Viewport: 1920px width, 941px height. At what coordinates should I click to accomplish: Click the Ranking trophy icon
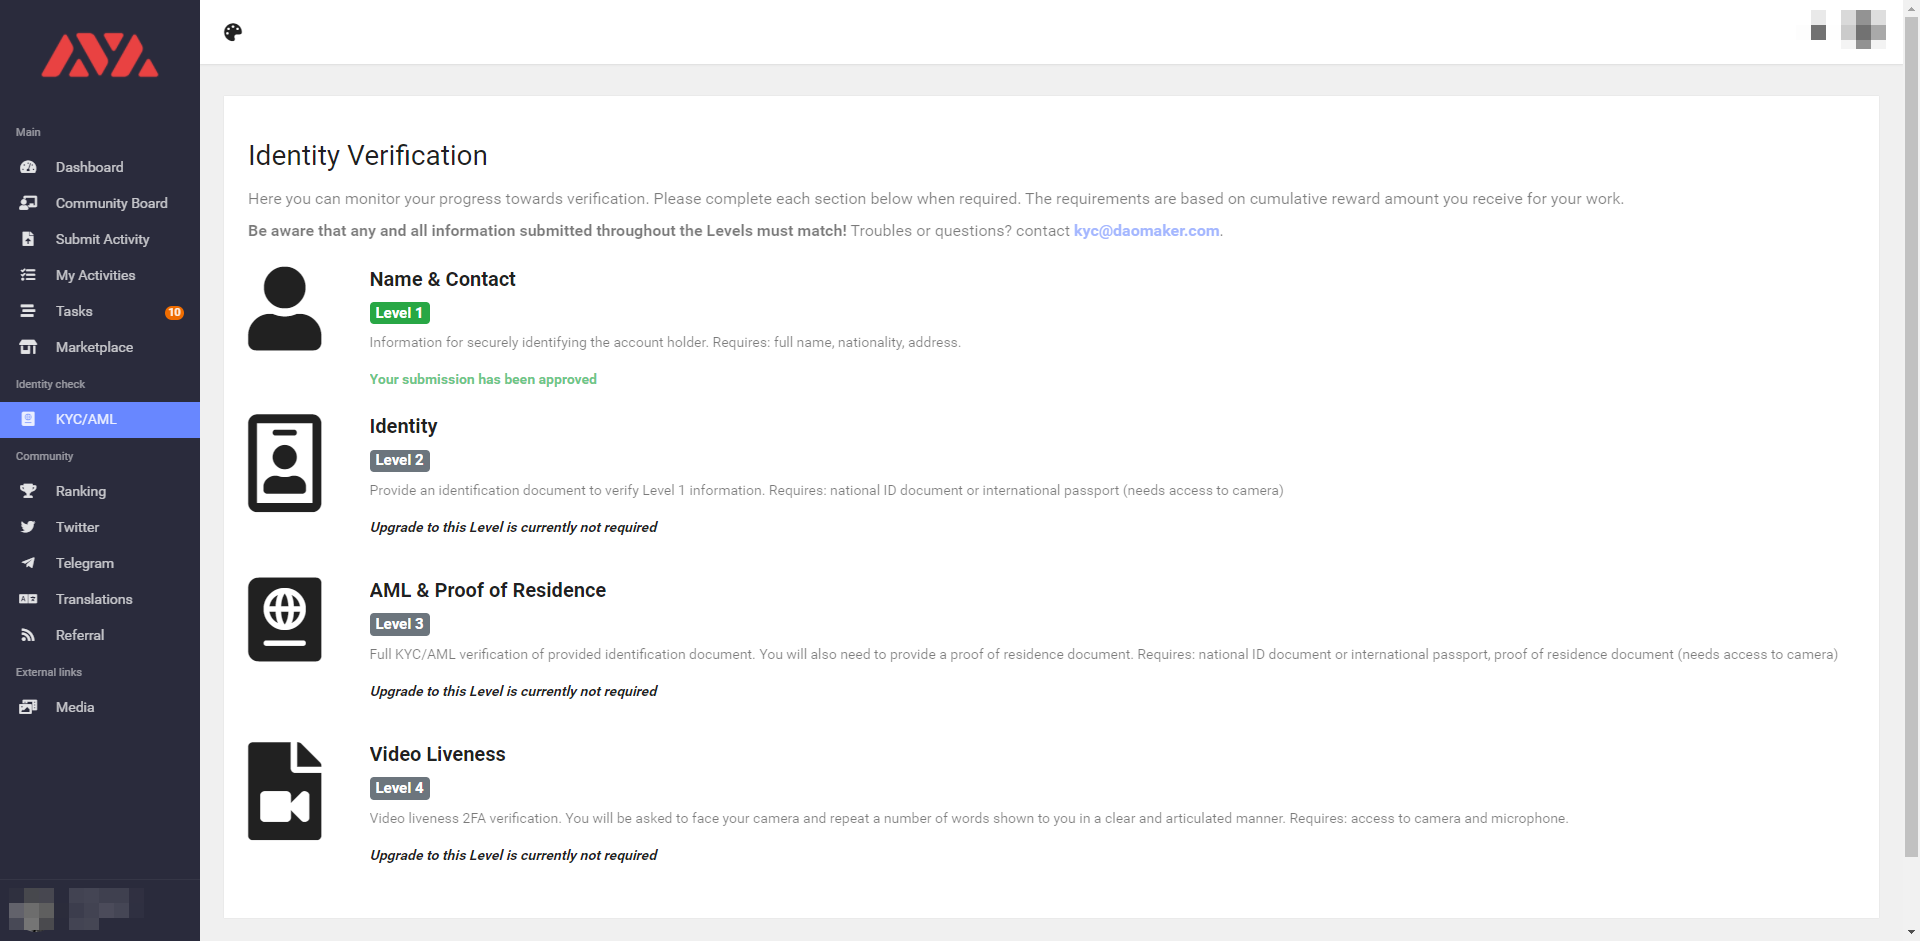click(x=28, y=491)
